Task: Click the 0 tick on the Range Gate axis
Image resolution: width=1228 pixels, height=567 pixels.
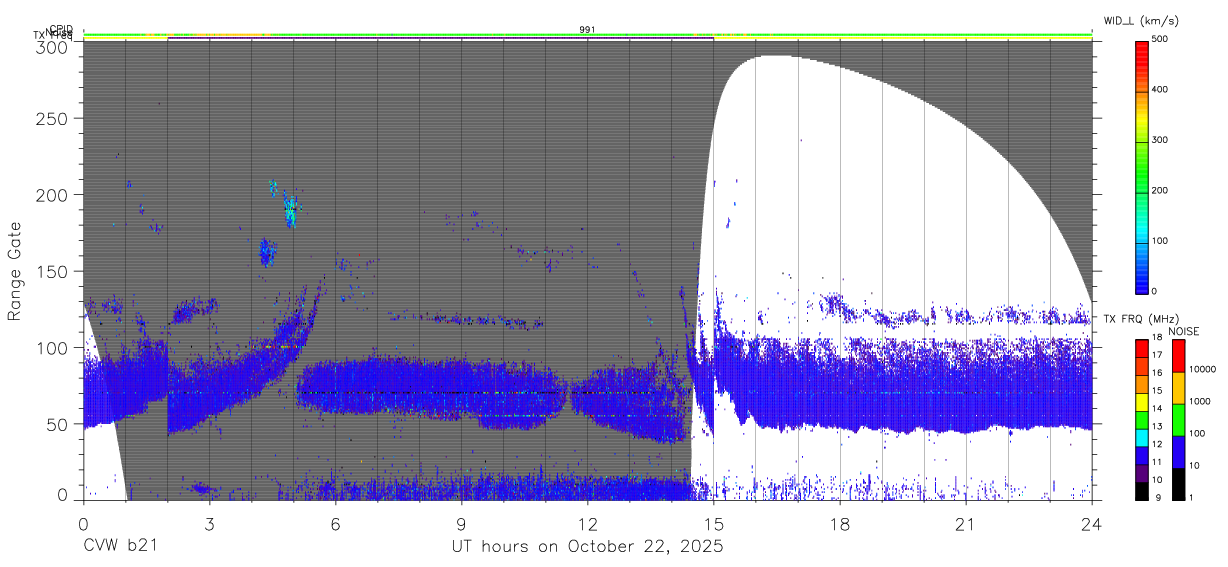Action: 63,495
